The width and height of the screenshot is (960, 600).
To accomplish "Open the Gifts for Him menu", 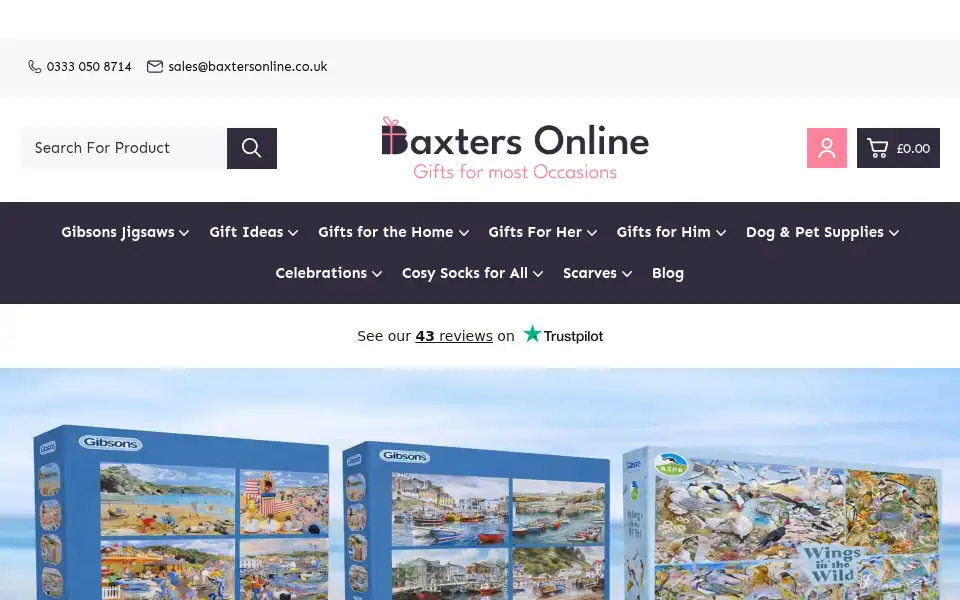I will pyautogui.click(x=664, y=233).
